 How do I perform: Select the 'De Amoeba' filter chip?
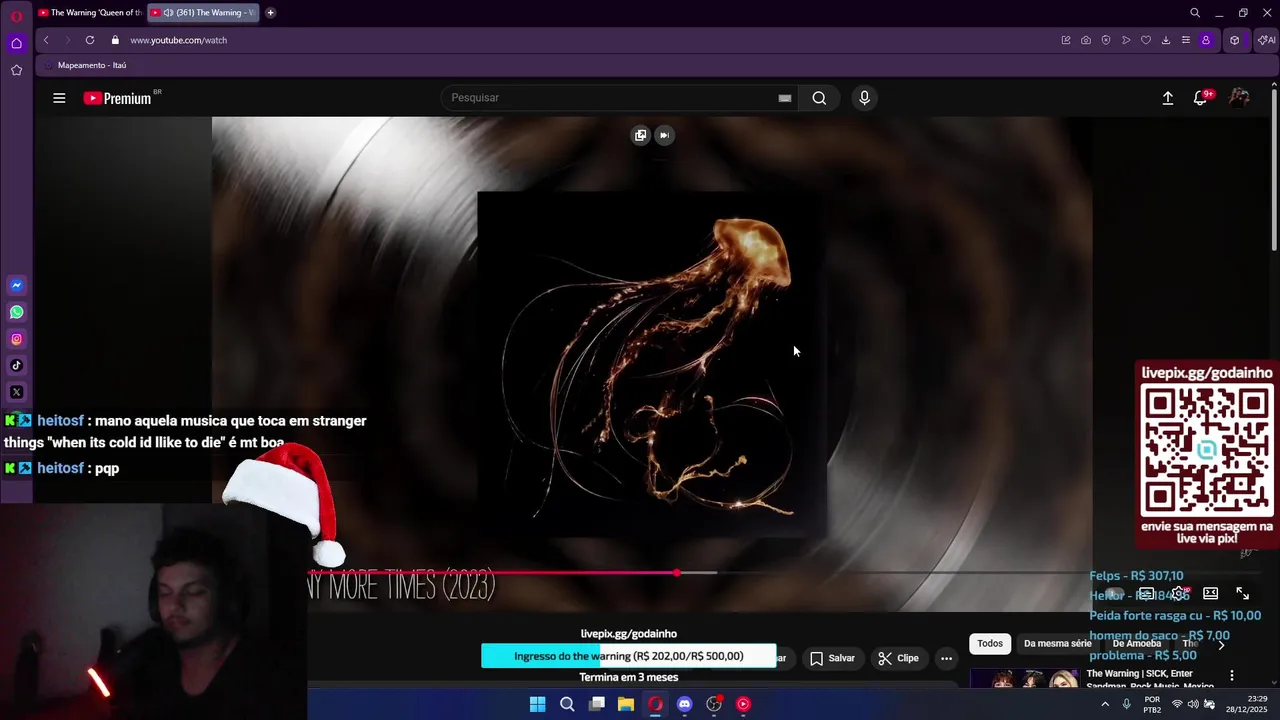(1137, 644)
